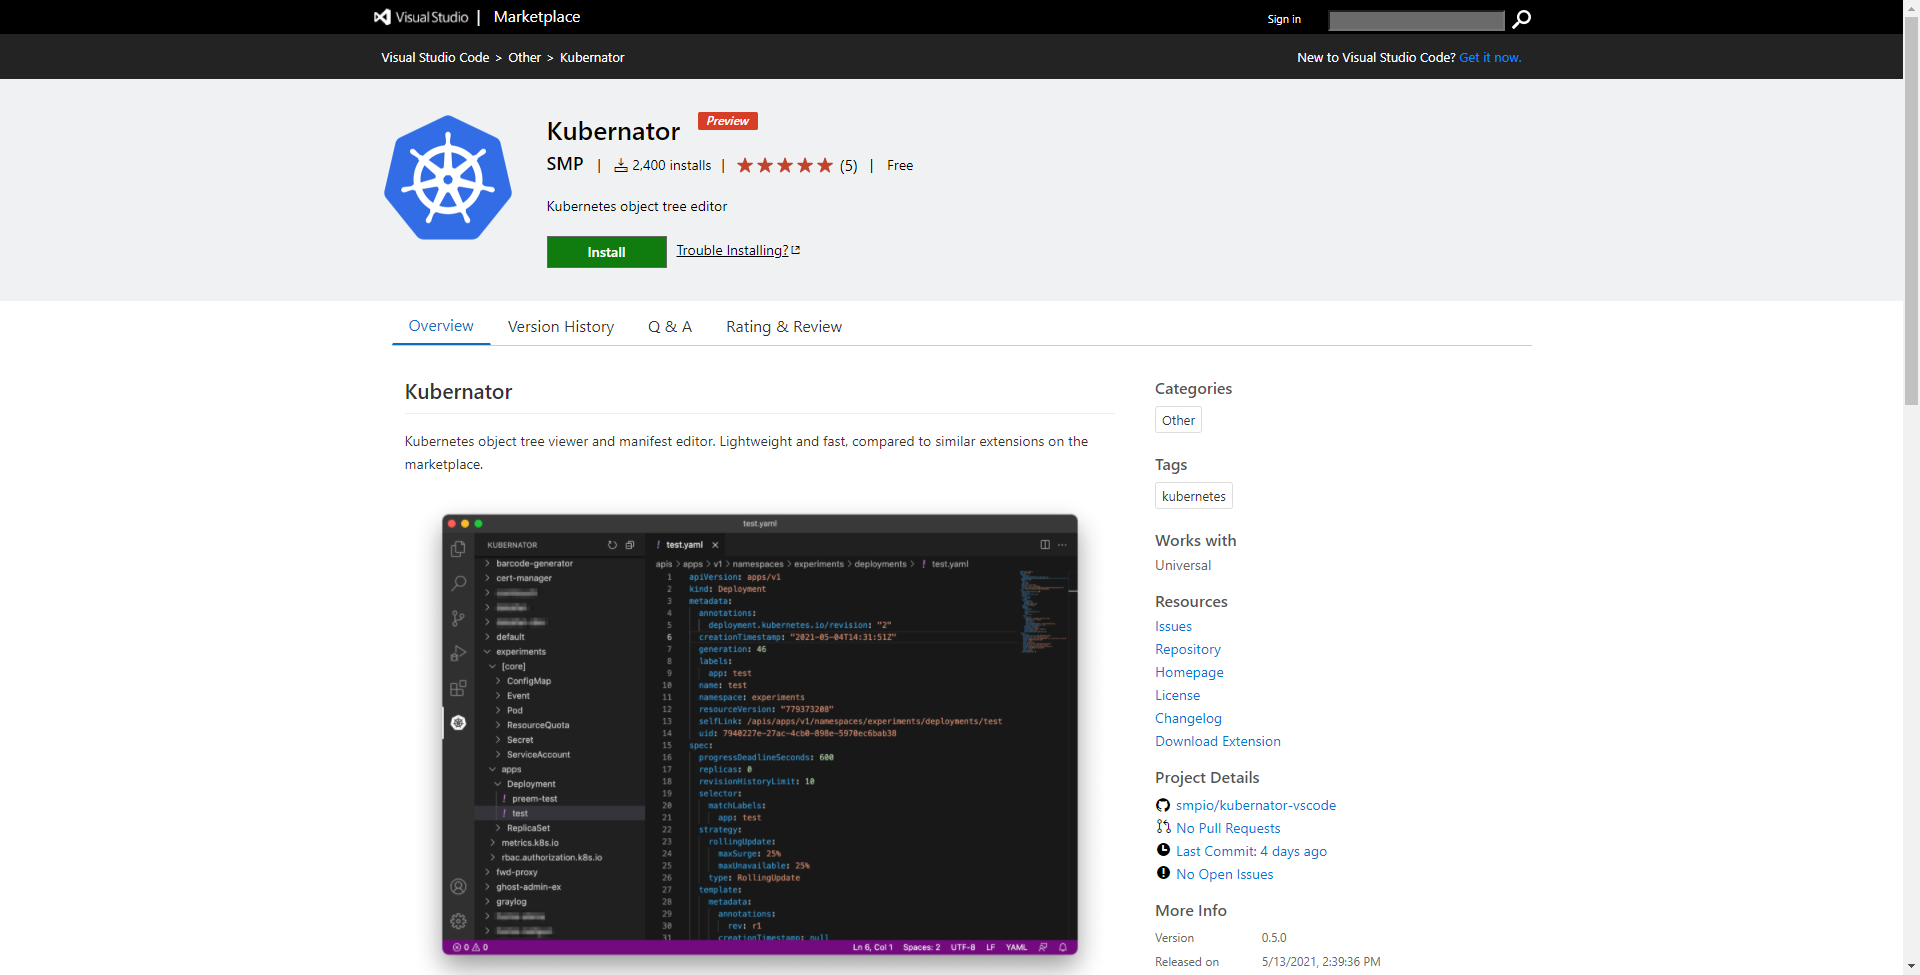Image resolution: width=1920 pixels, height=975 pixels.
Task: Click Last Commit: 4 days ago
Action: tap(1251, 851)
